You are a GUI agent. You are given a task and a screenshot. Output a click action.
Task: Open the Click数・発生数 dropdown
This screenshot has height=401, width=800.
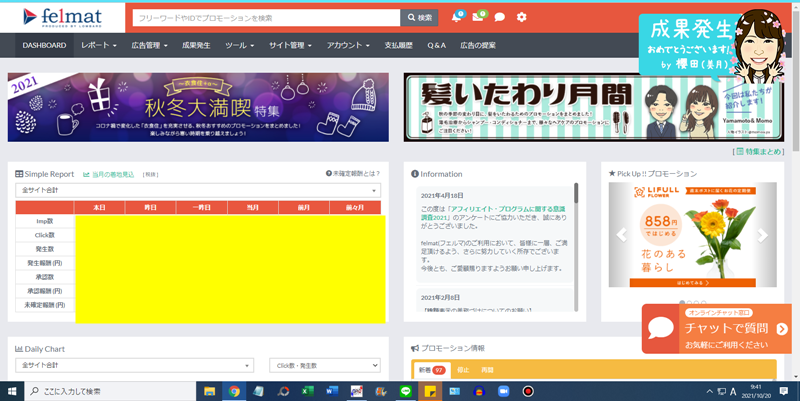[325, 365]
